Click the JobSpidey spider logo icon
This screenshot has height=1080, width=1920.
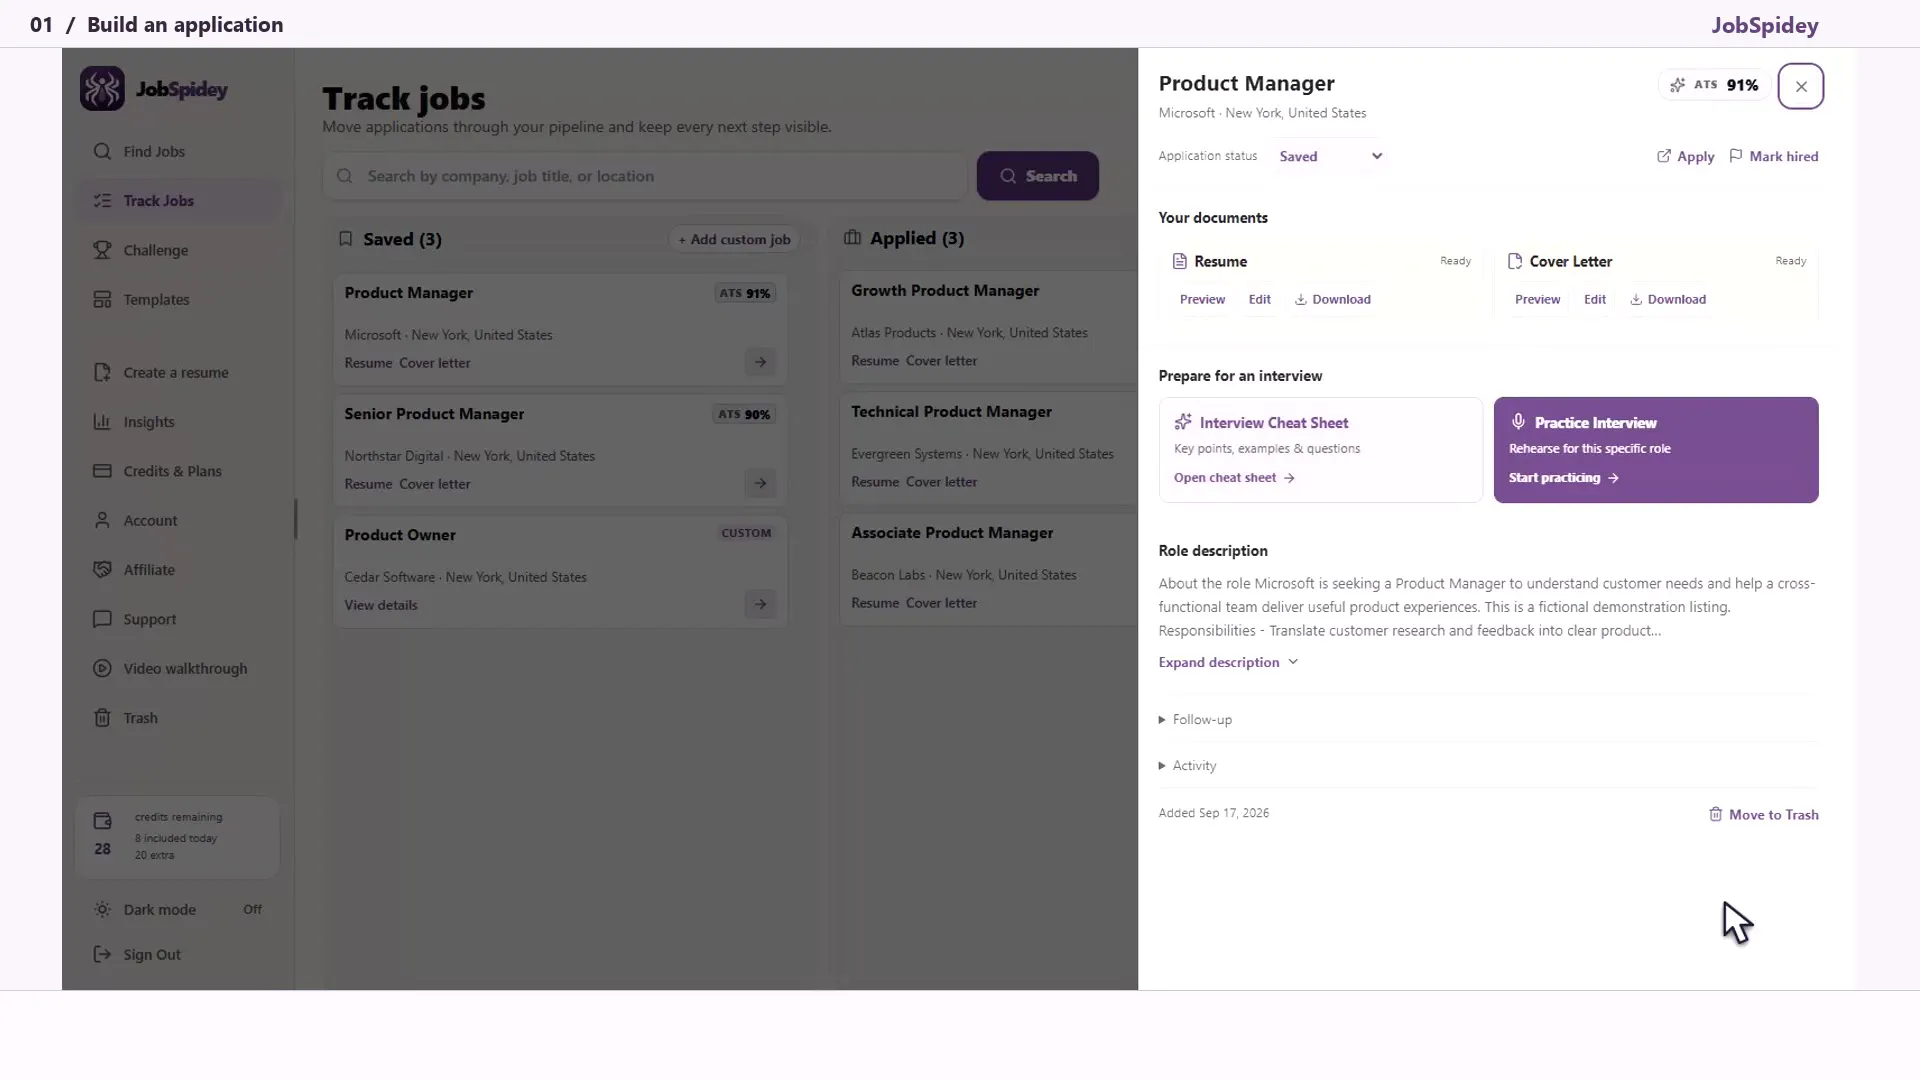(x=102, y=89)
